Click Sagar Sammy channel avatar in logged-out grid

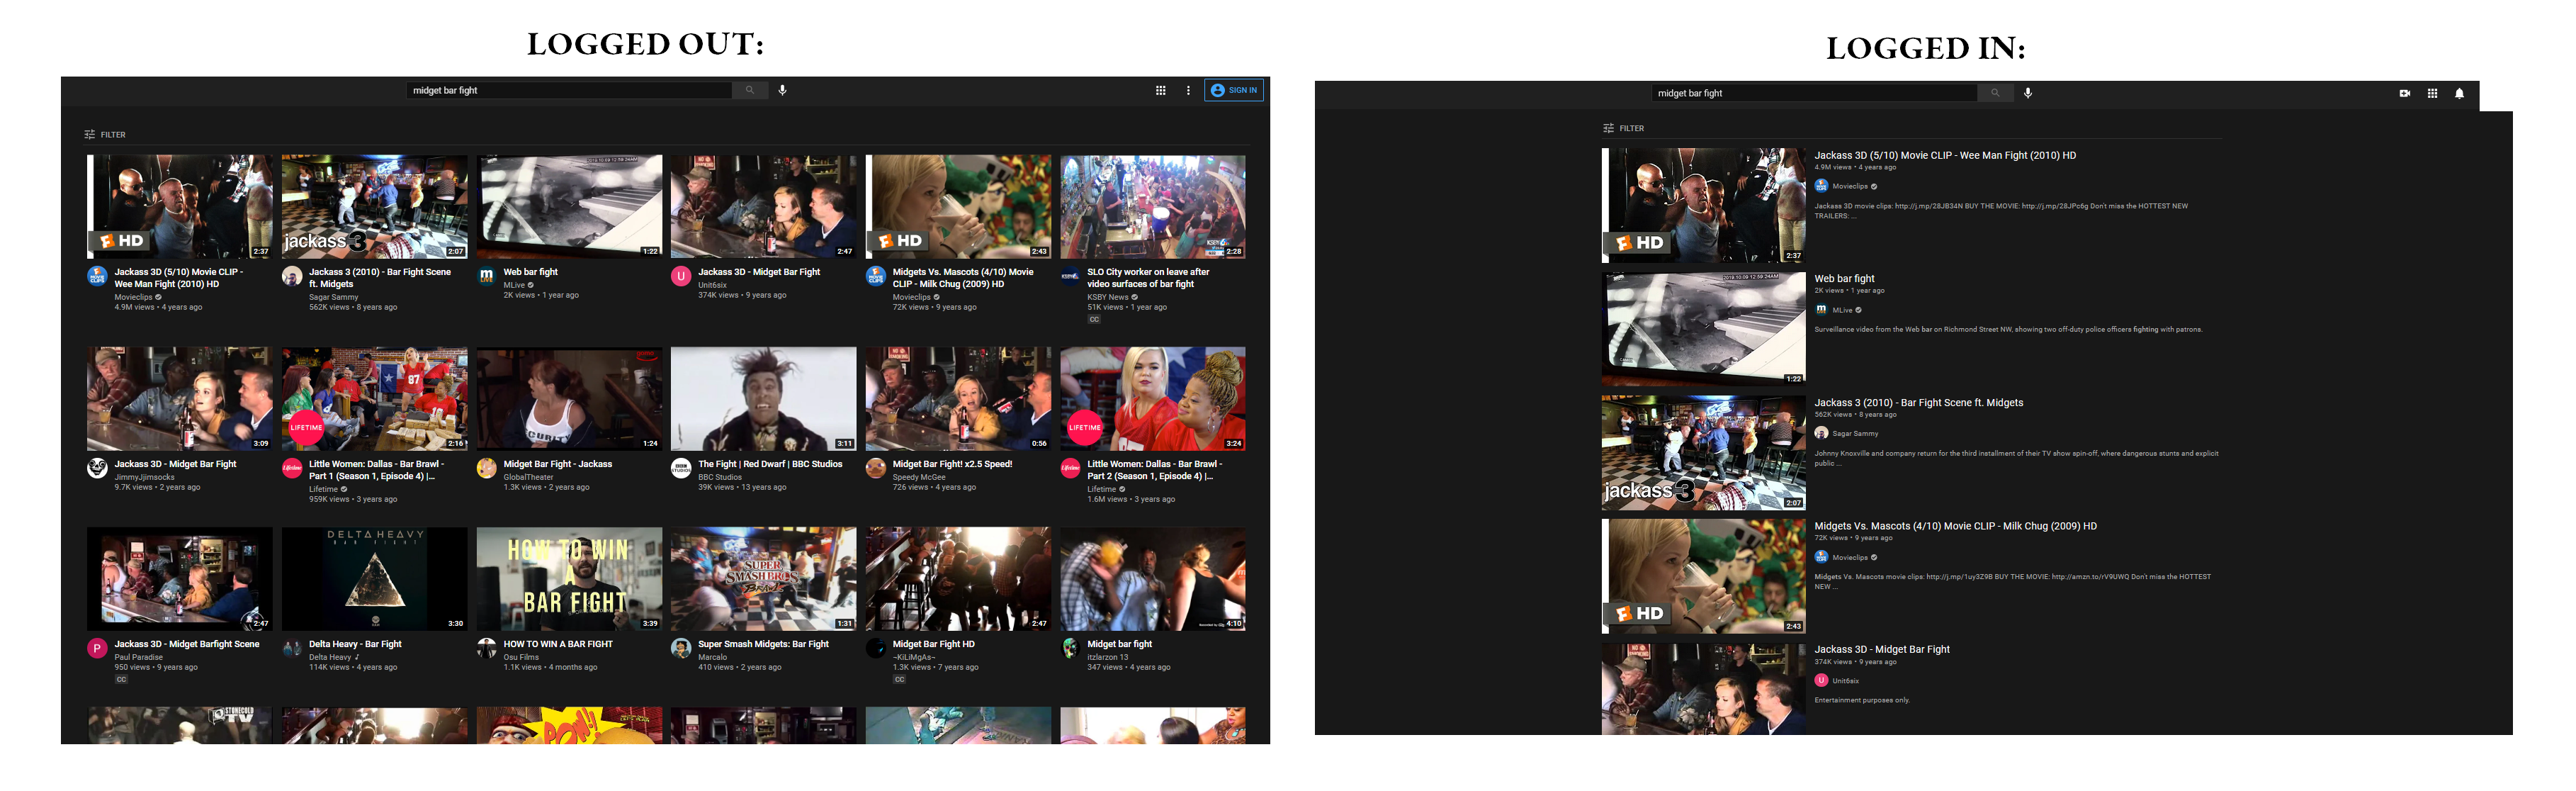(x=292, y=276)
